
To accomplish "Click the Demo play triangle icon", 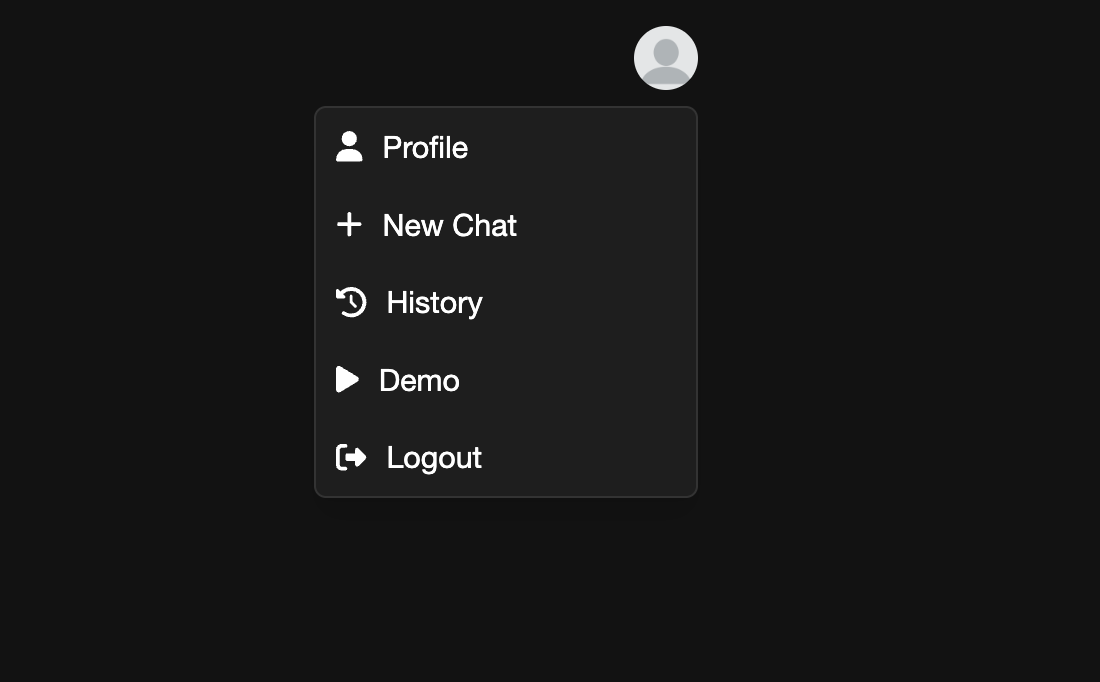I will point(347,380).
